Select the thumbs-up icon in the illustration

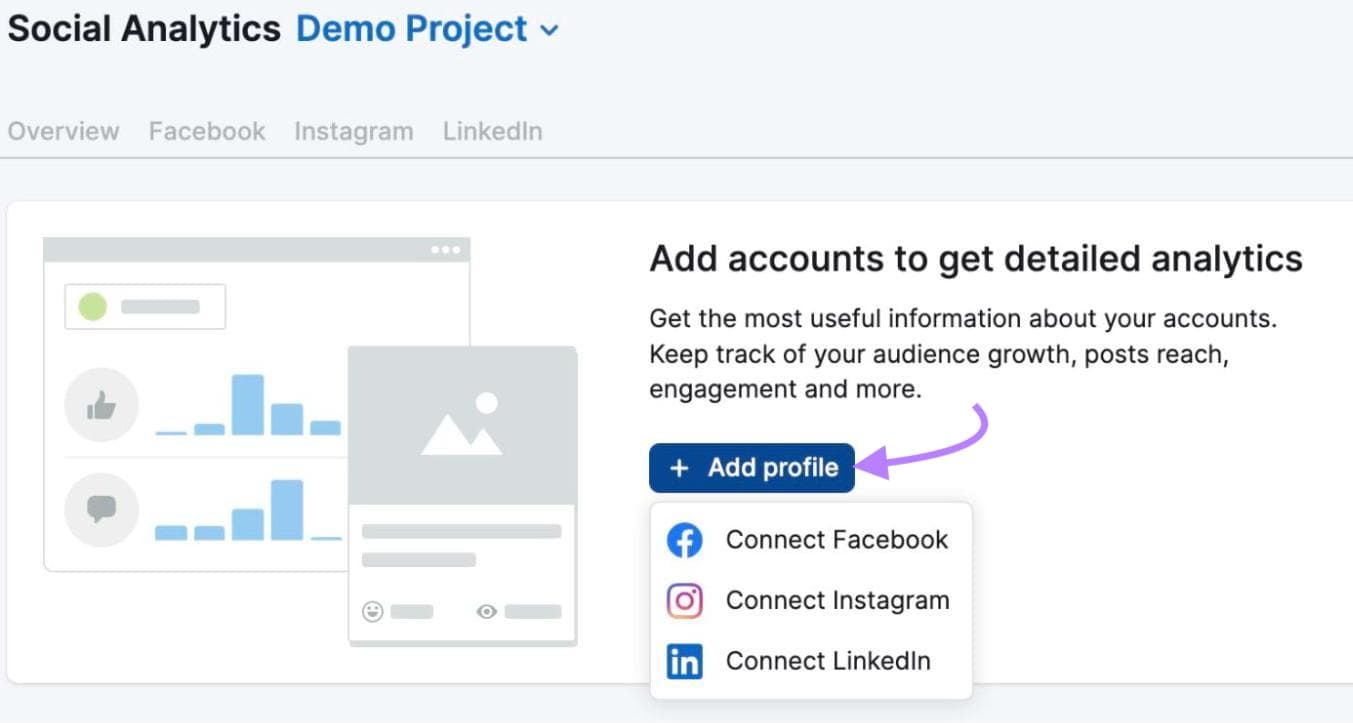[101, 404]
